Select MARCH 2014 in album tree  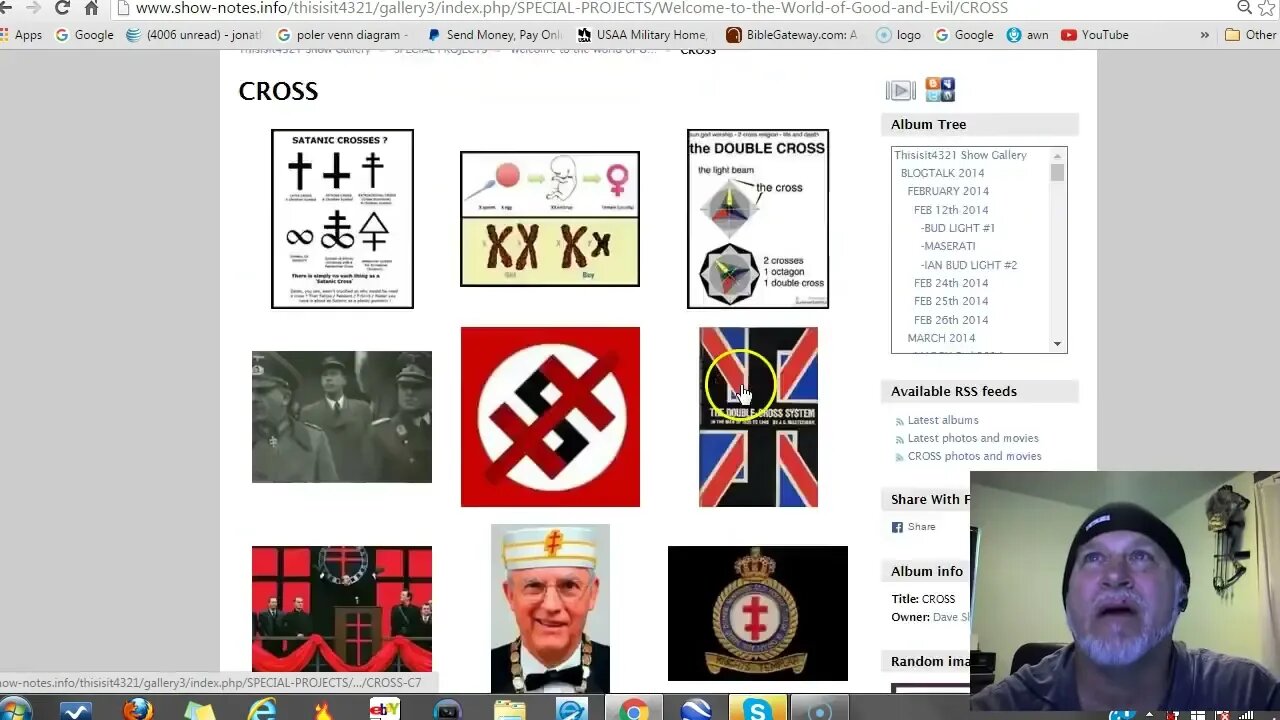(x=941, y=338)
